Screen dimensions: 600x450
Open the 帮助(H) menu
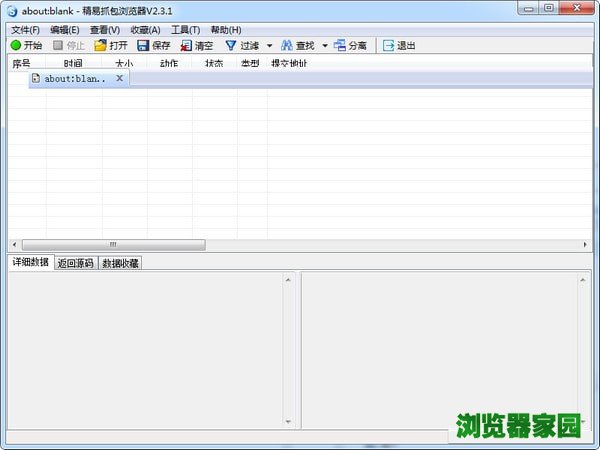(x=226, y=30)
